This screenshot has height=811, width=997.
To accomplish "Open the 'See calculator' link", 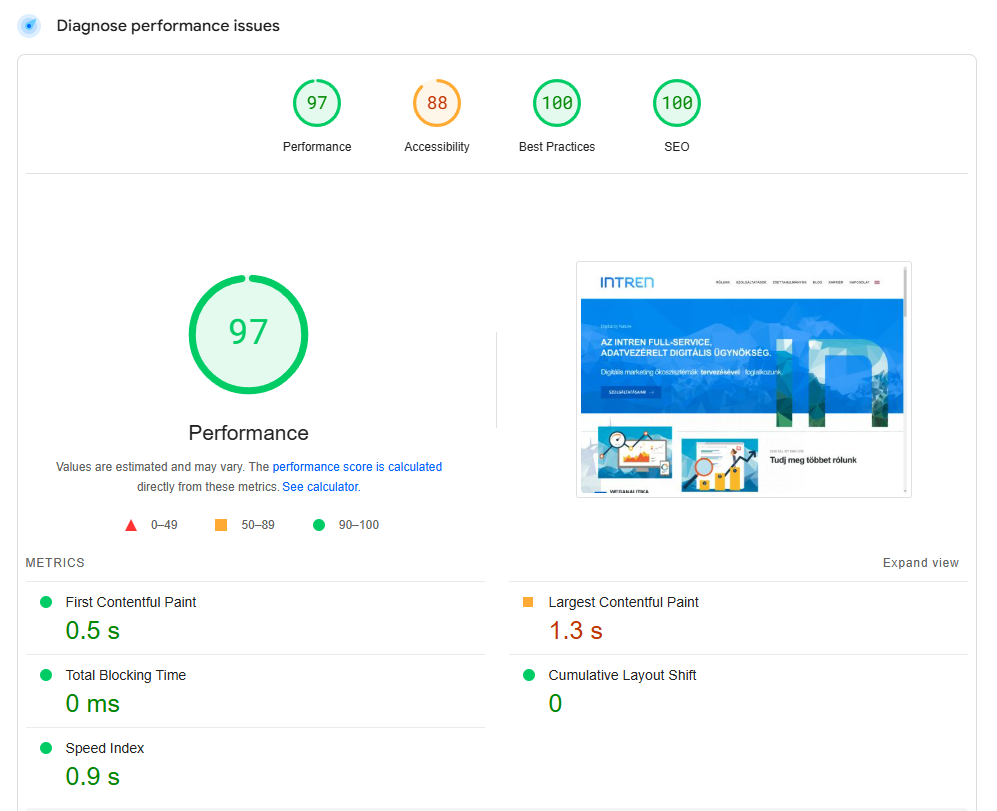I will (321, 487).
